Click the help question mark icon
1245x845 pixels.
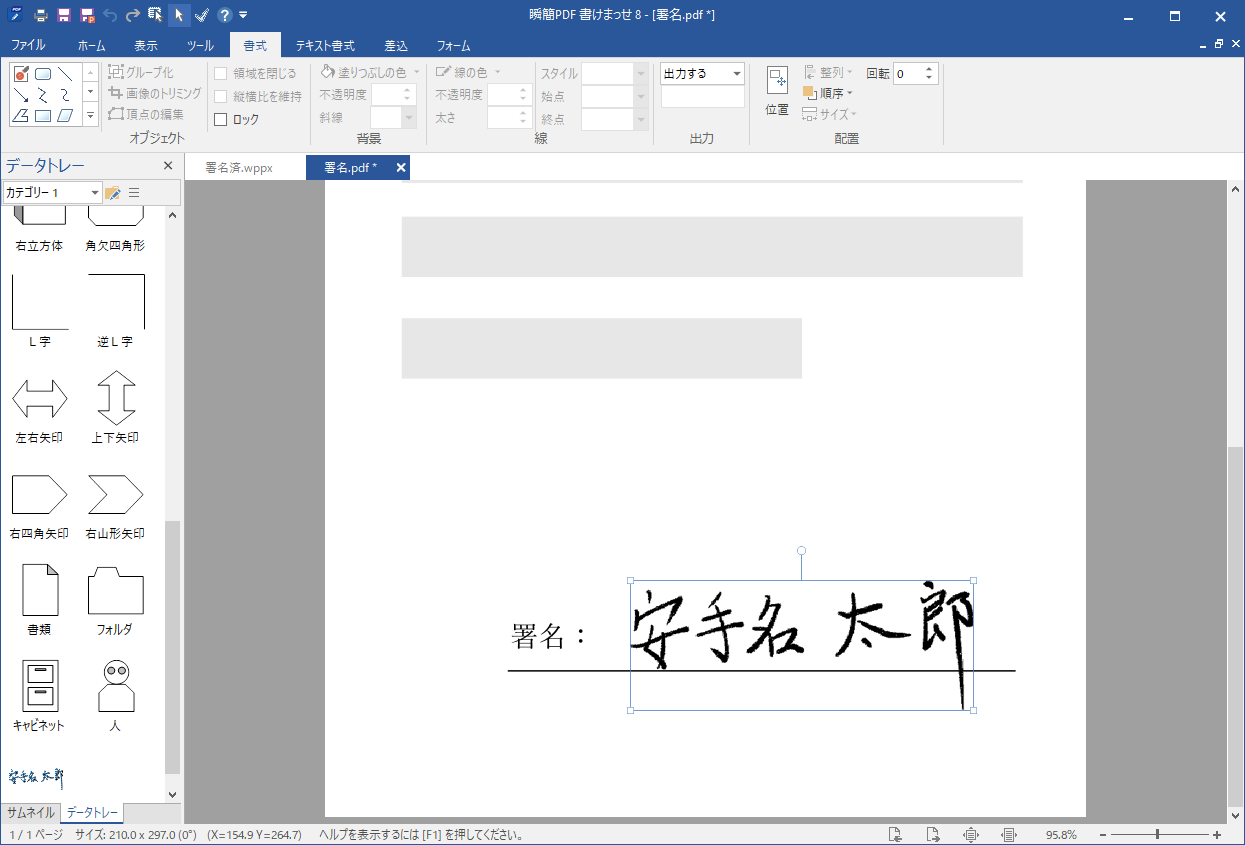(x=225, y=15)
